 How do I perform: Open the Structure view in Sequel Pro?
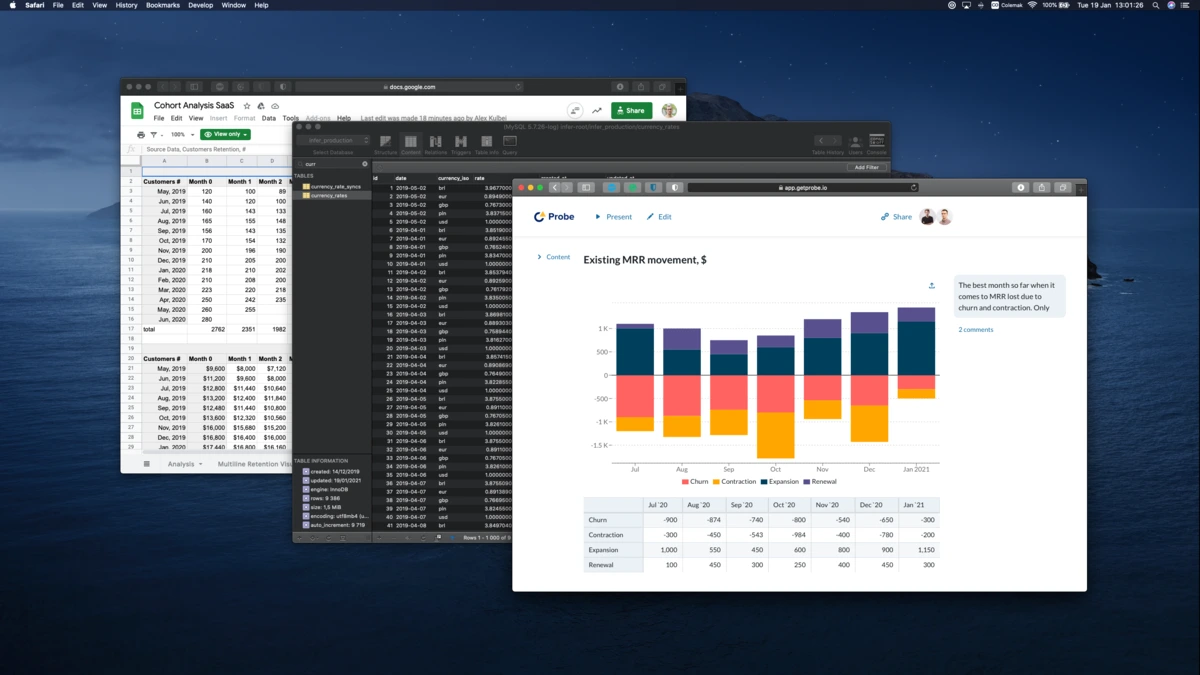coord(385,144)
